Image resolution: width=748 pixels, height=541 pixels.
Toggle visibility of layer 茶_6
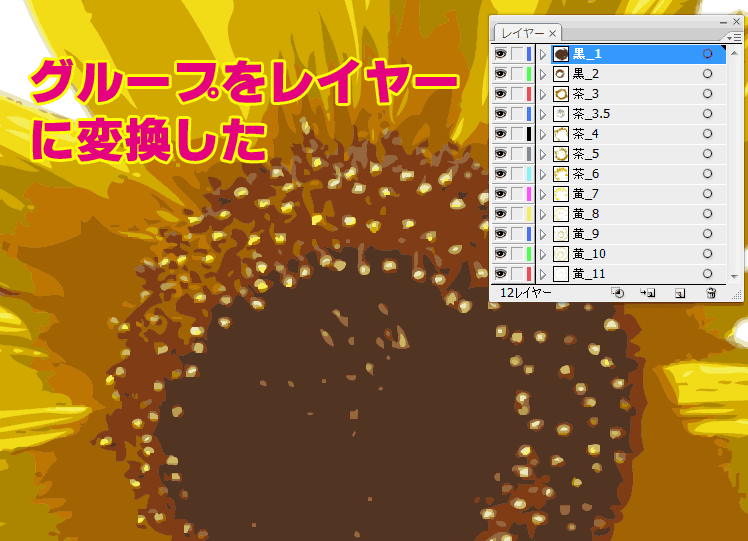pos(500,174)
